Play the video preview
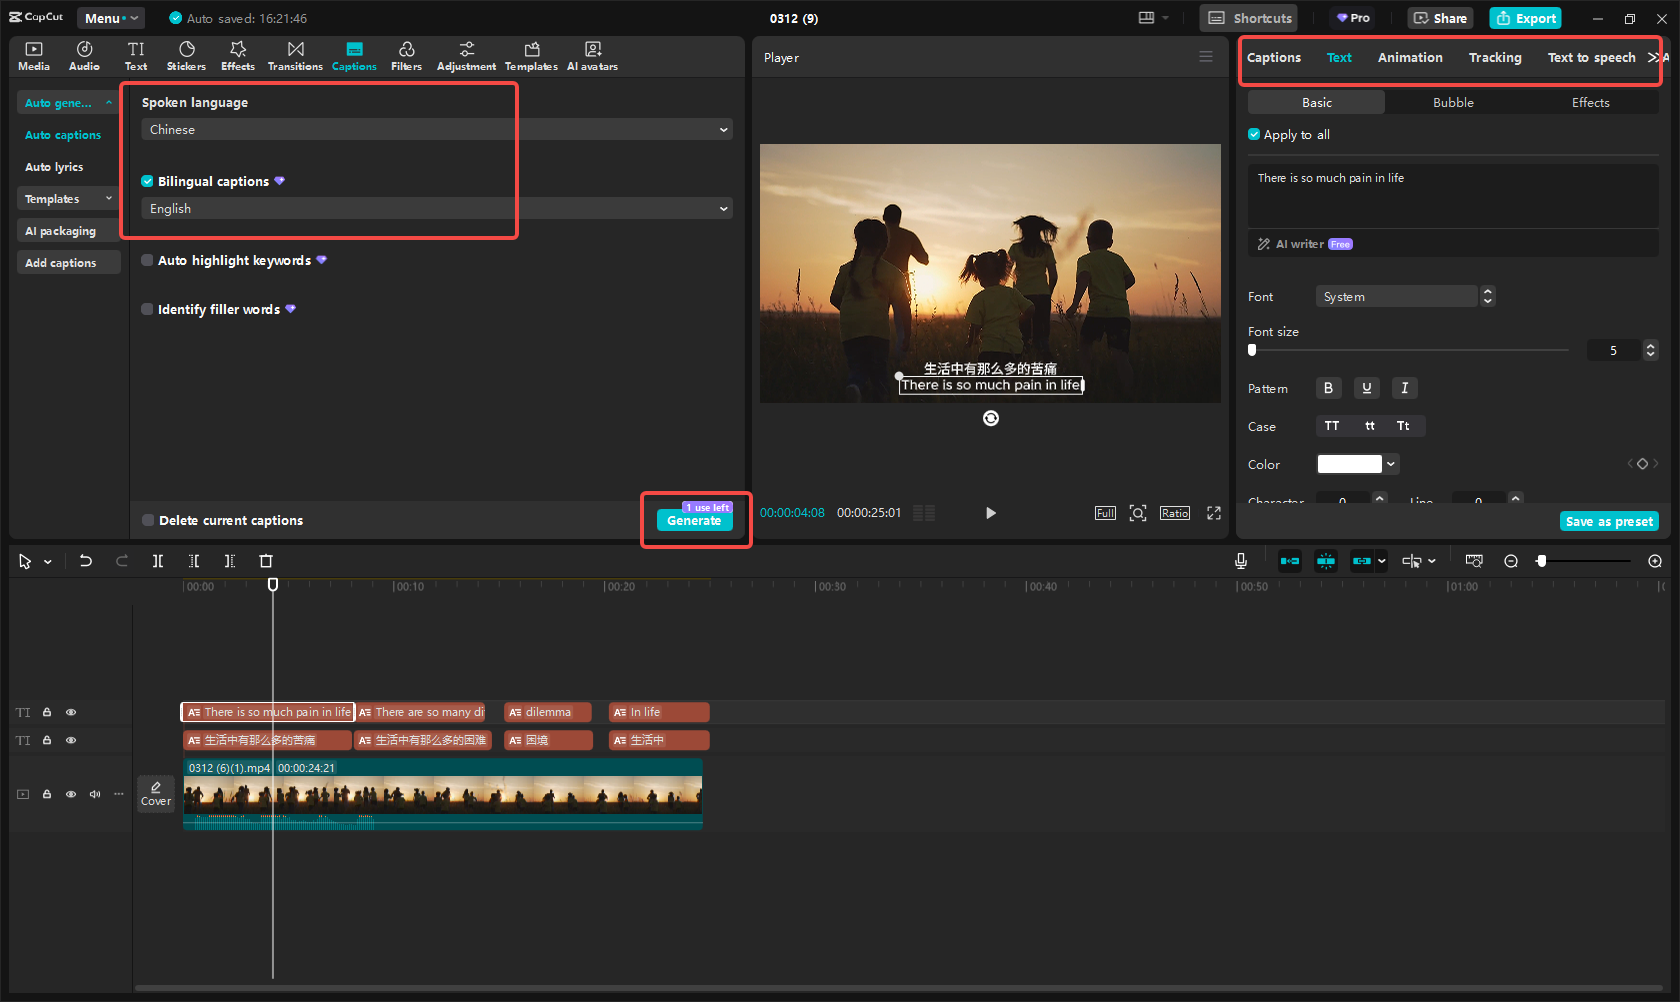The width and height of the screenshot is (1680, 1002). click(990, 513)
